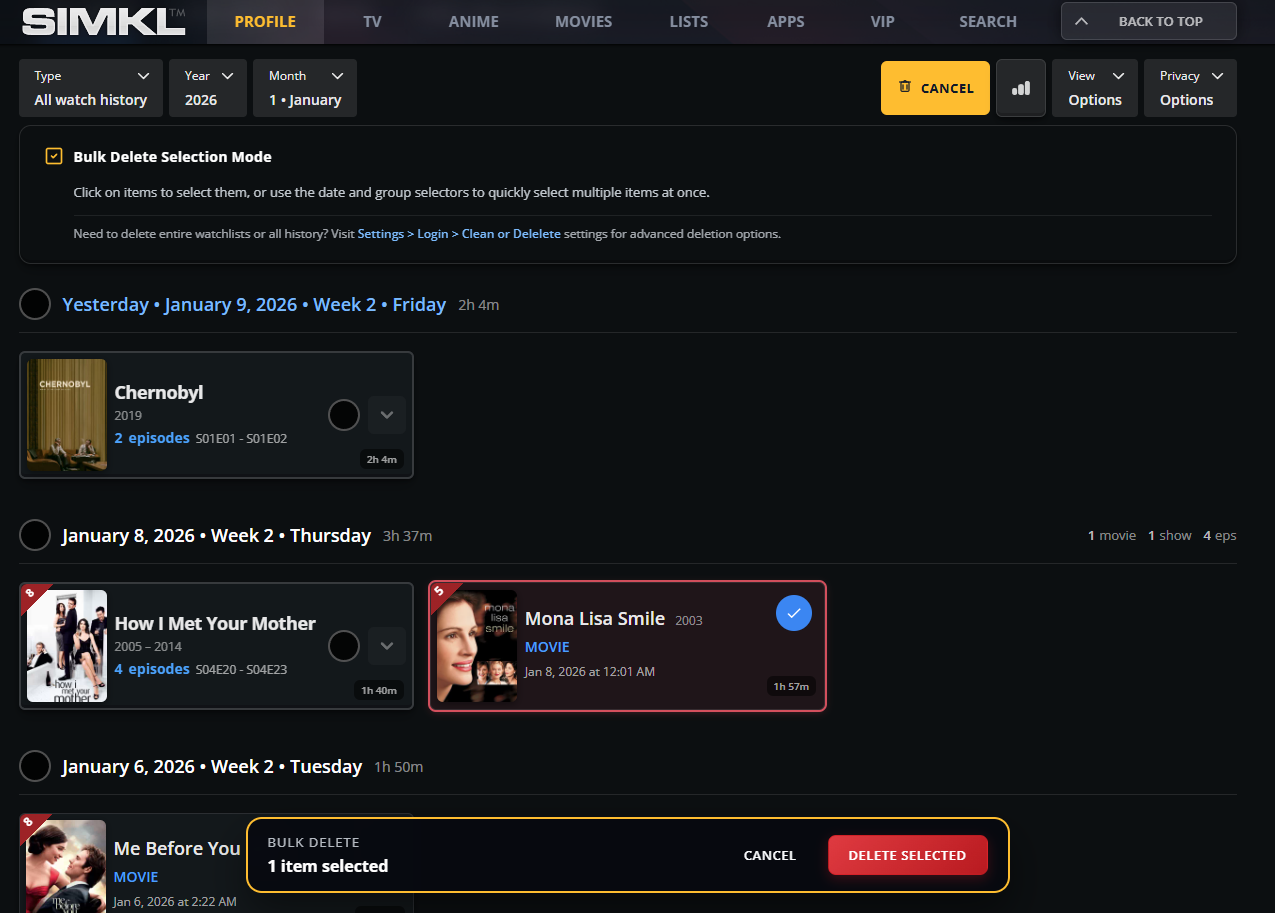The width and height of the screenshot is (1275, 913).
Task: Select the Chernobyl item circle
Action: pyautogui.click(x=343, y=415)
